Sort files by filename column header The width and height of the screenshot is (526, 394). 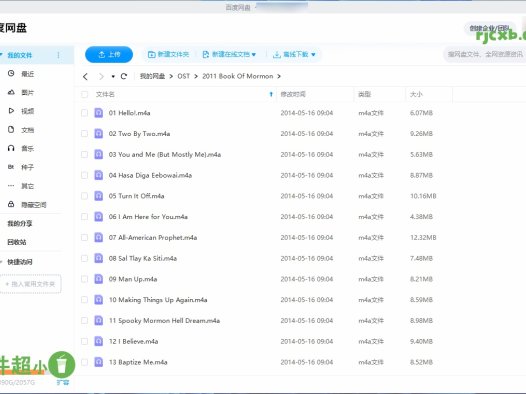pos(105,94)
